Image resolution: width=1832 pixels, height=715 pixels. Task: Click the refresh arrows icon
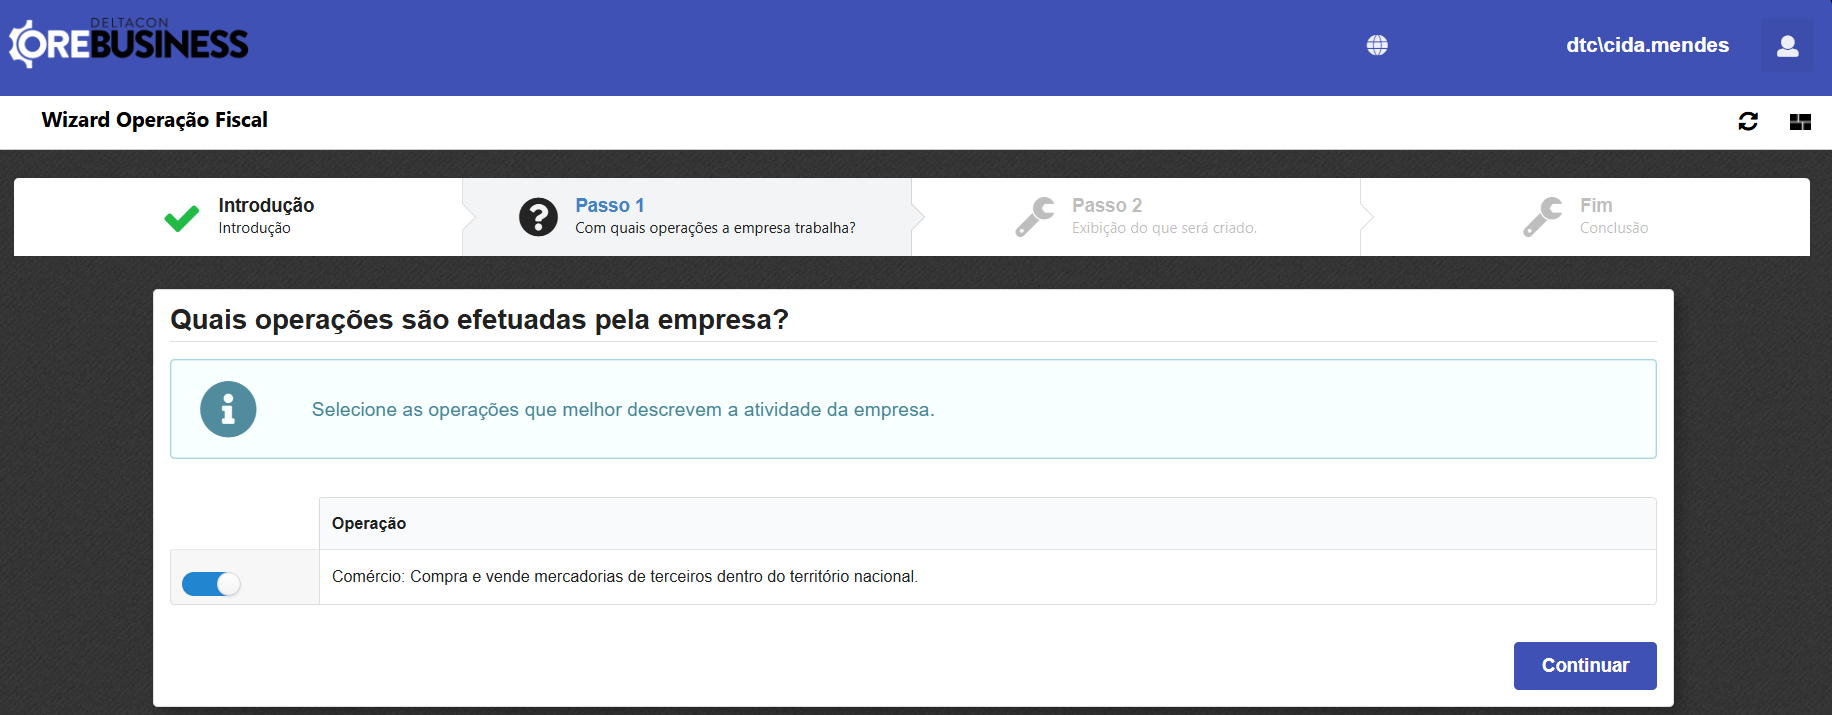coord(1748,121)
